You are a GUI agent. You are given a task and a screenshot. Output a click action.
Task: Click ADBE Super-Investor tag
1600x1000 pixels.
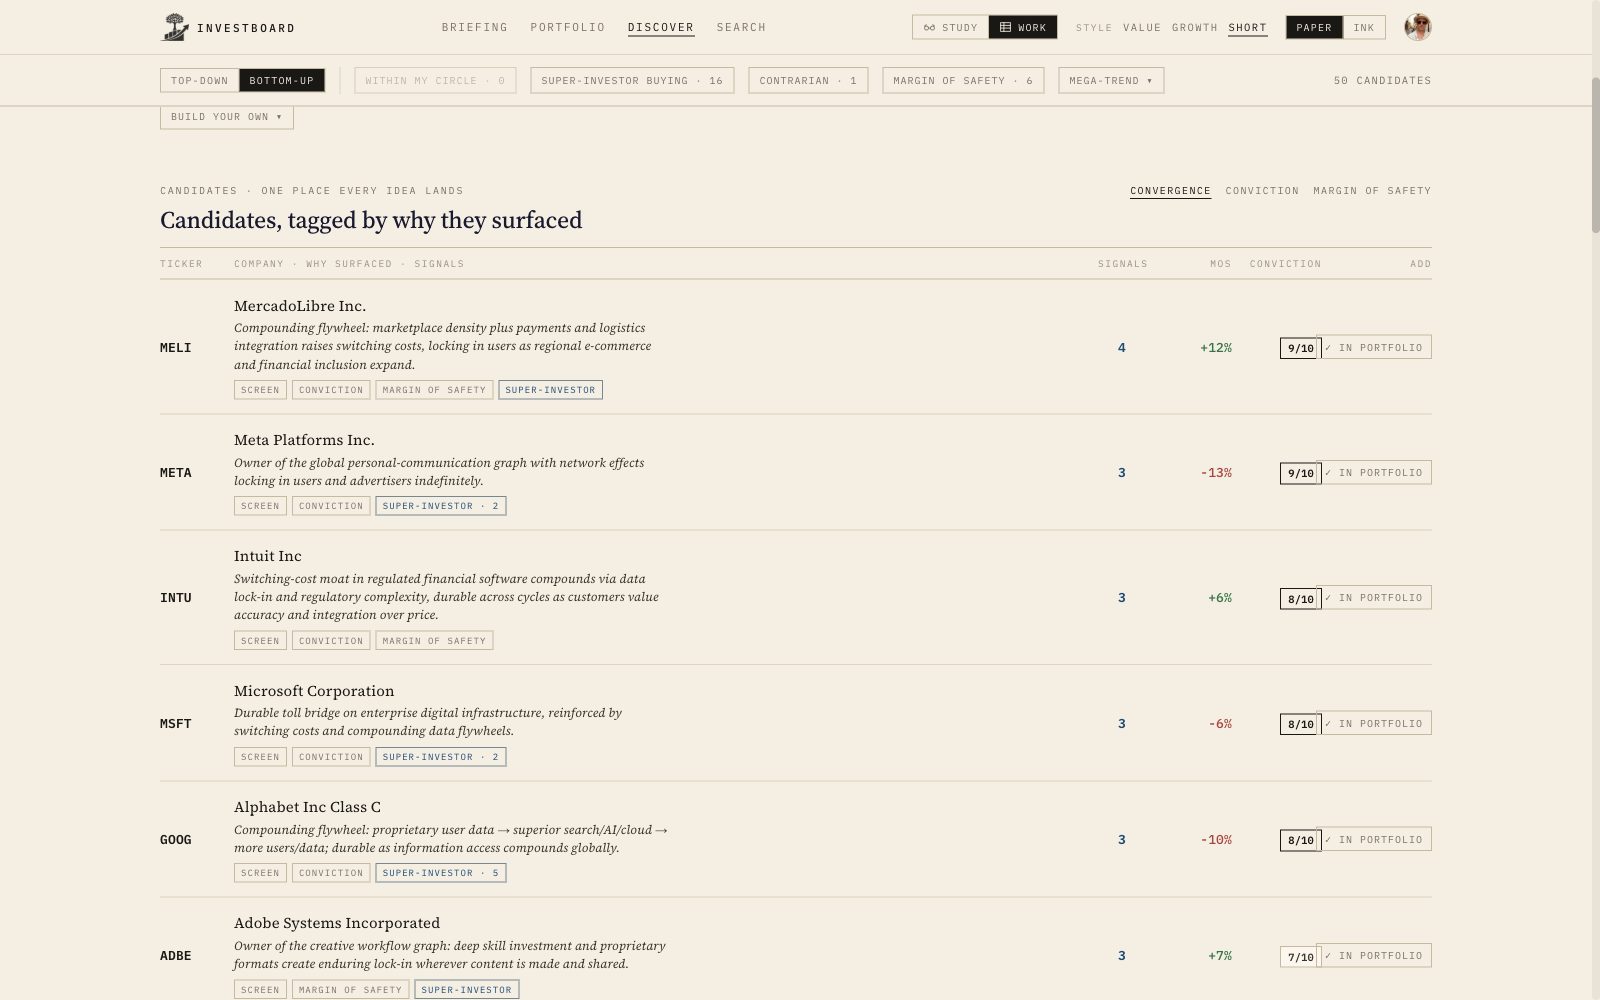[x=467, y=990]
